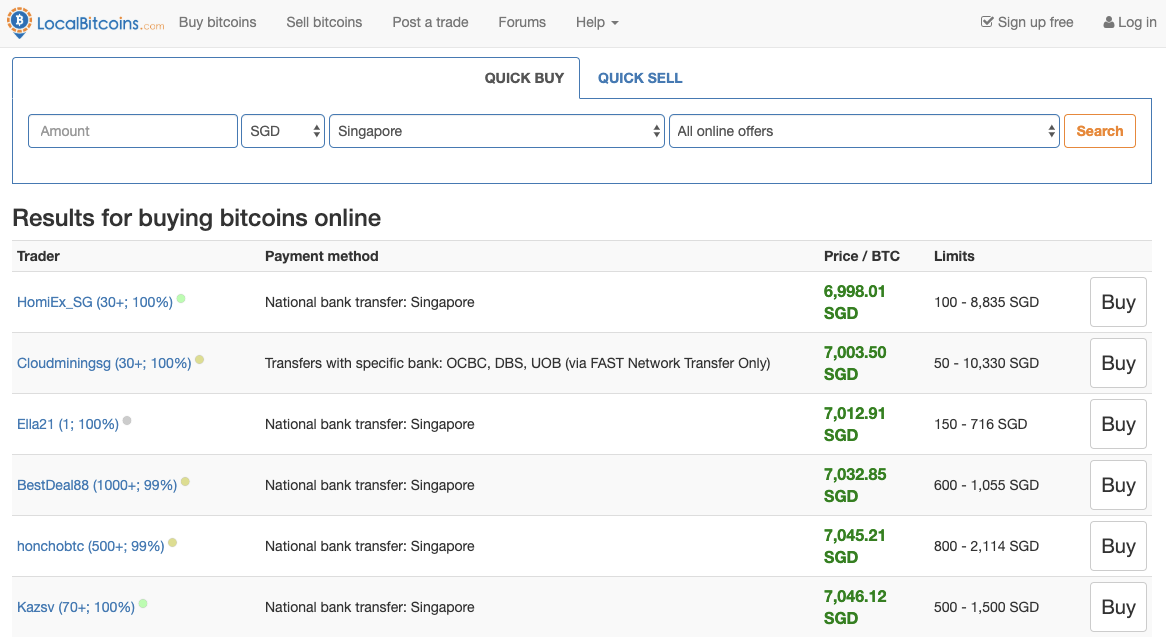Click price 6,998.01 SGD

pos(854,302)
